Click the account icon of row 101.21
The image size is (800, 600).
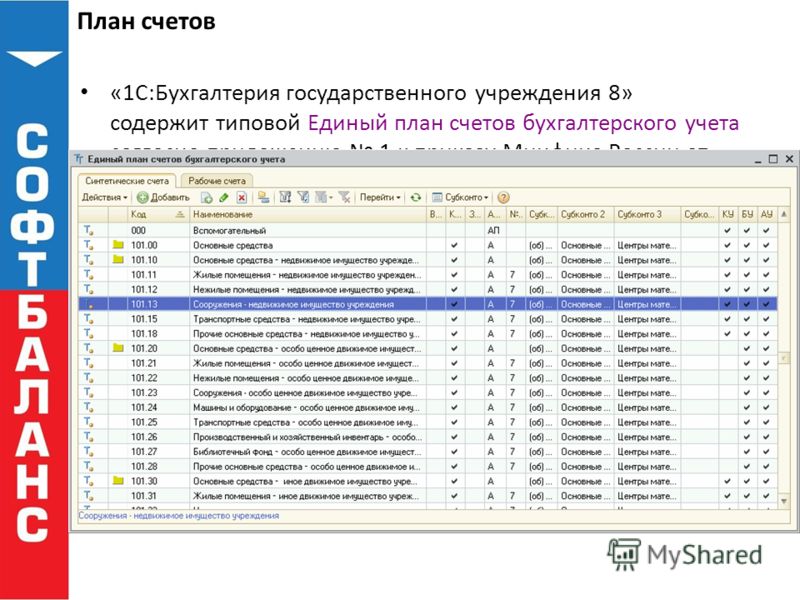pos(89,363)
